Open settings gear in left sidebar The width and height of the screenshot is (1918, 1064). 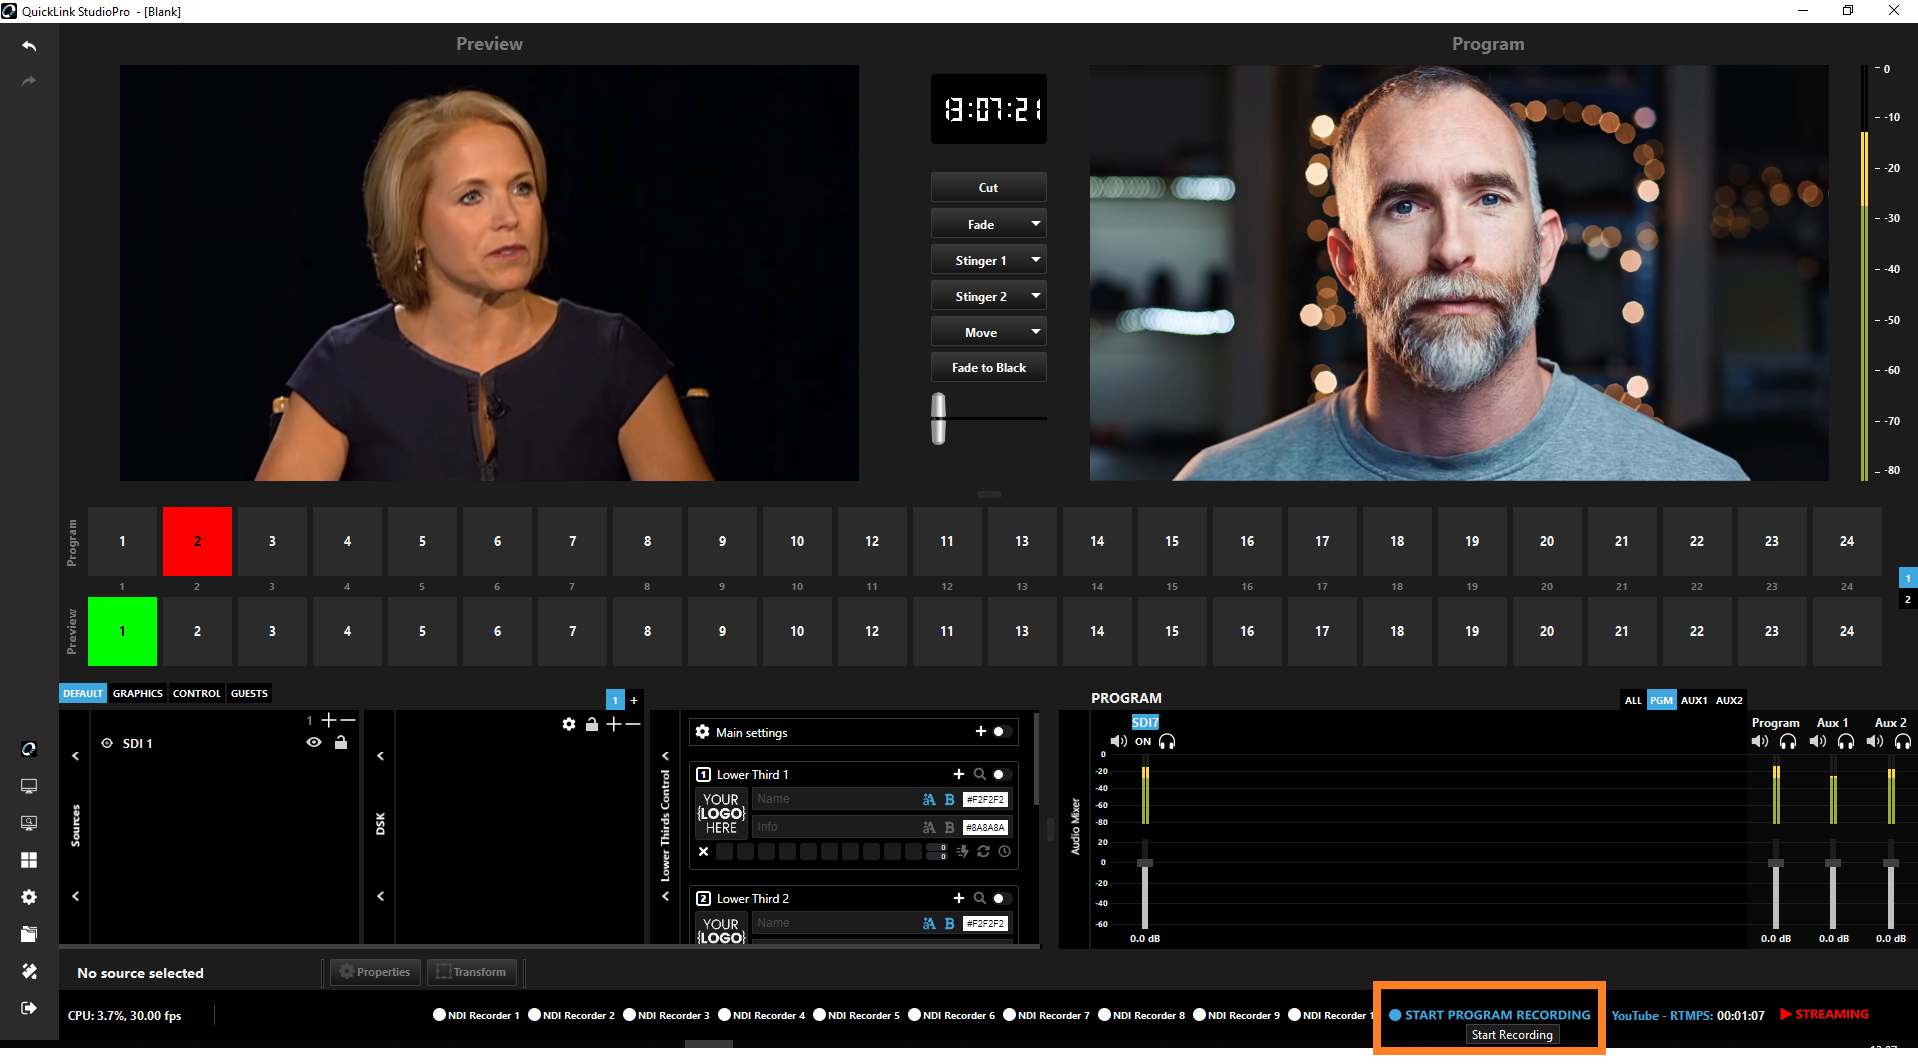click(x=29, y=897)
